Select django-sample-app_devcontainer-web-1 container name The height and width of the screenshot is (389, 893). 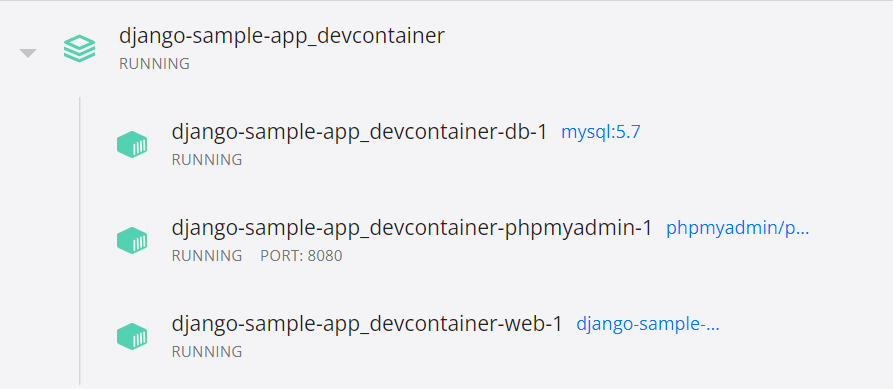click(367, 324)
